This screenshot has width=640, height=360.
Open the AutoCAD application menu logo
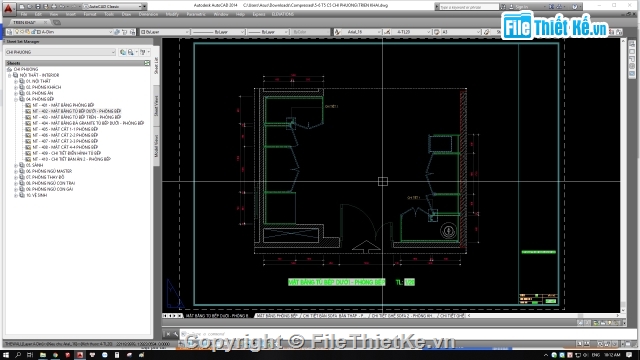[8, 7]
